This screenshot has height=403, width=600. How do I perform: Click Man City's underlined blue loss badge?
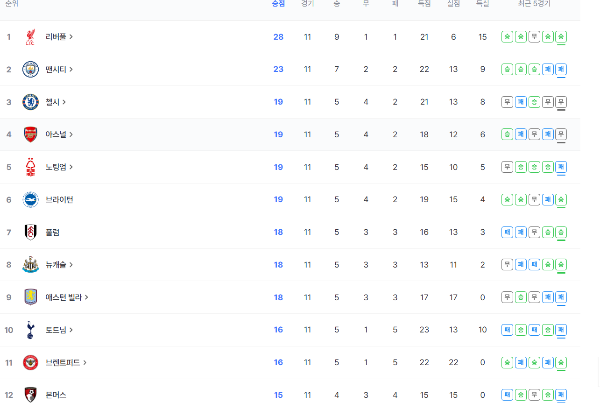click(x=561, y=70)
